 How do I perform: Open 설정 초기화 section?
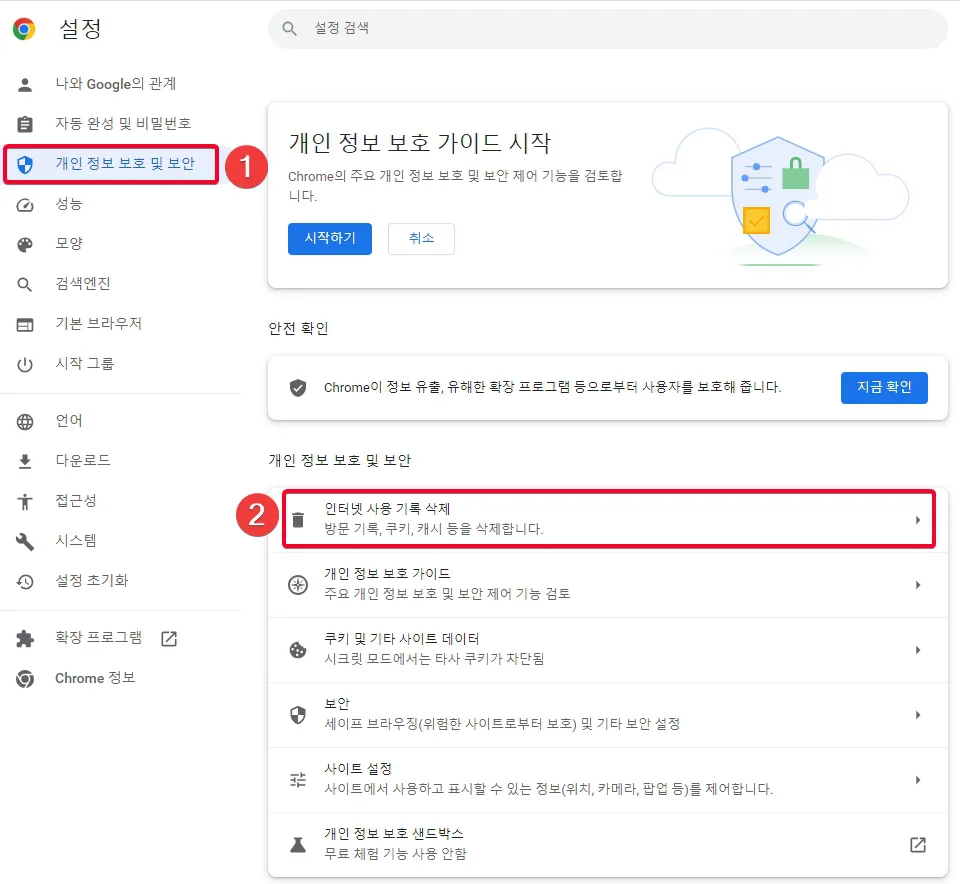click(x=92, y=580)
